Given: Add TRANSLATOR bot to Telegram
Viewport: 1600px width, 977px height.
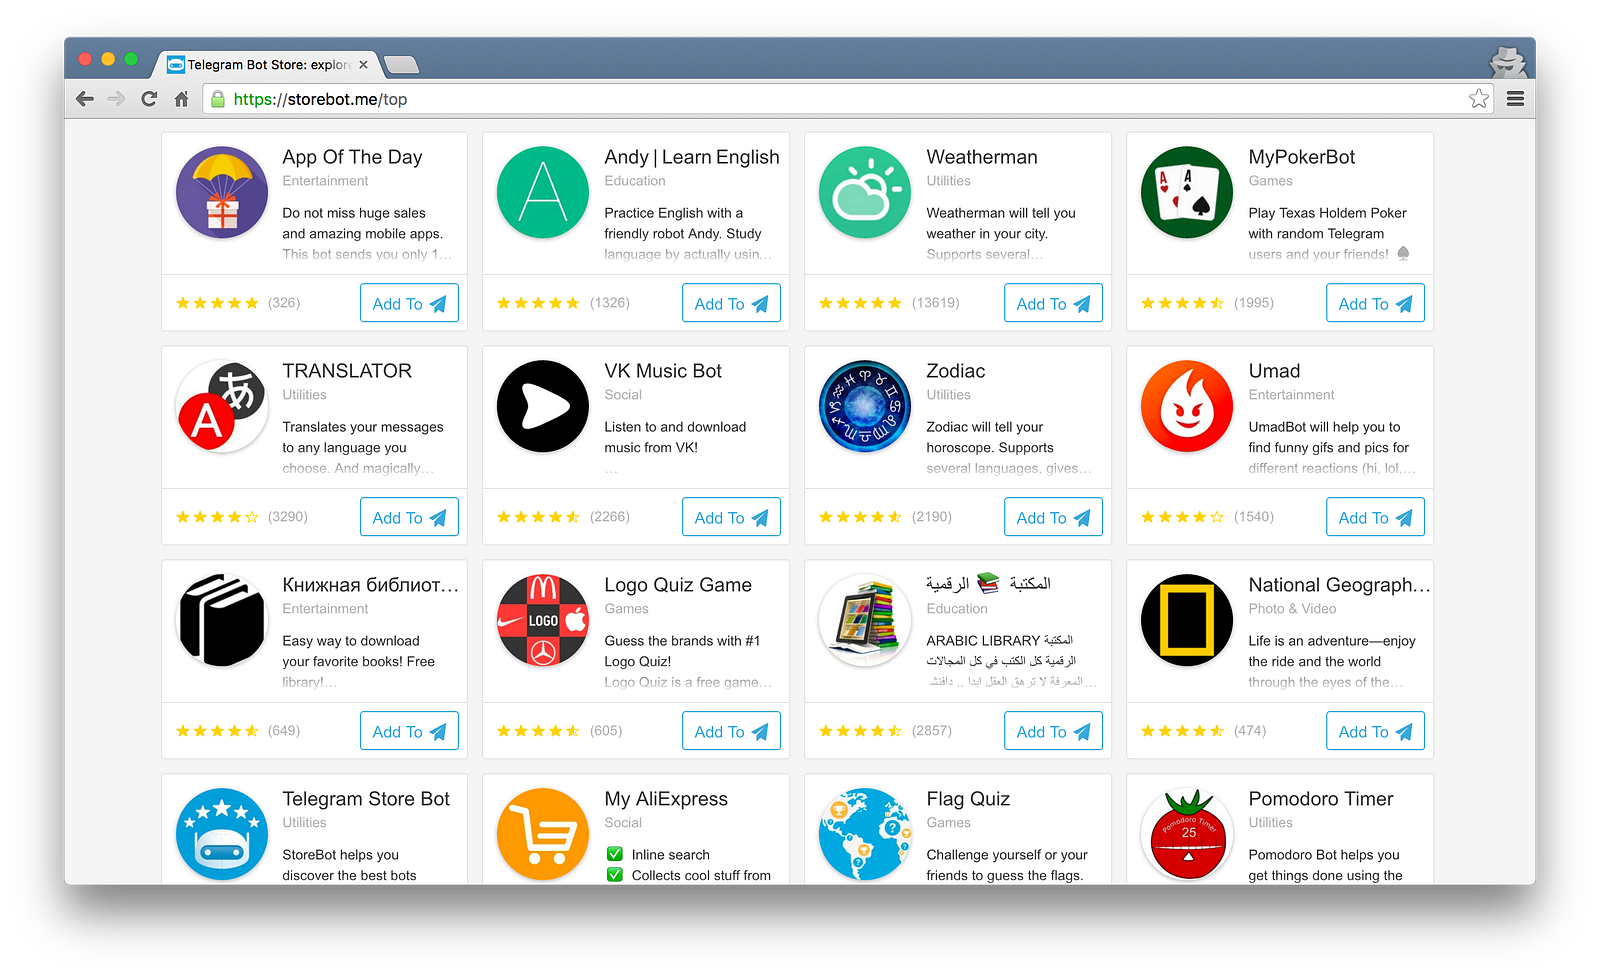Looking at the screenshot, I should tap(409, 517).
